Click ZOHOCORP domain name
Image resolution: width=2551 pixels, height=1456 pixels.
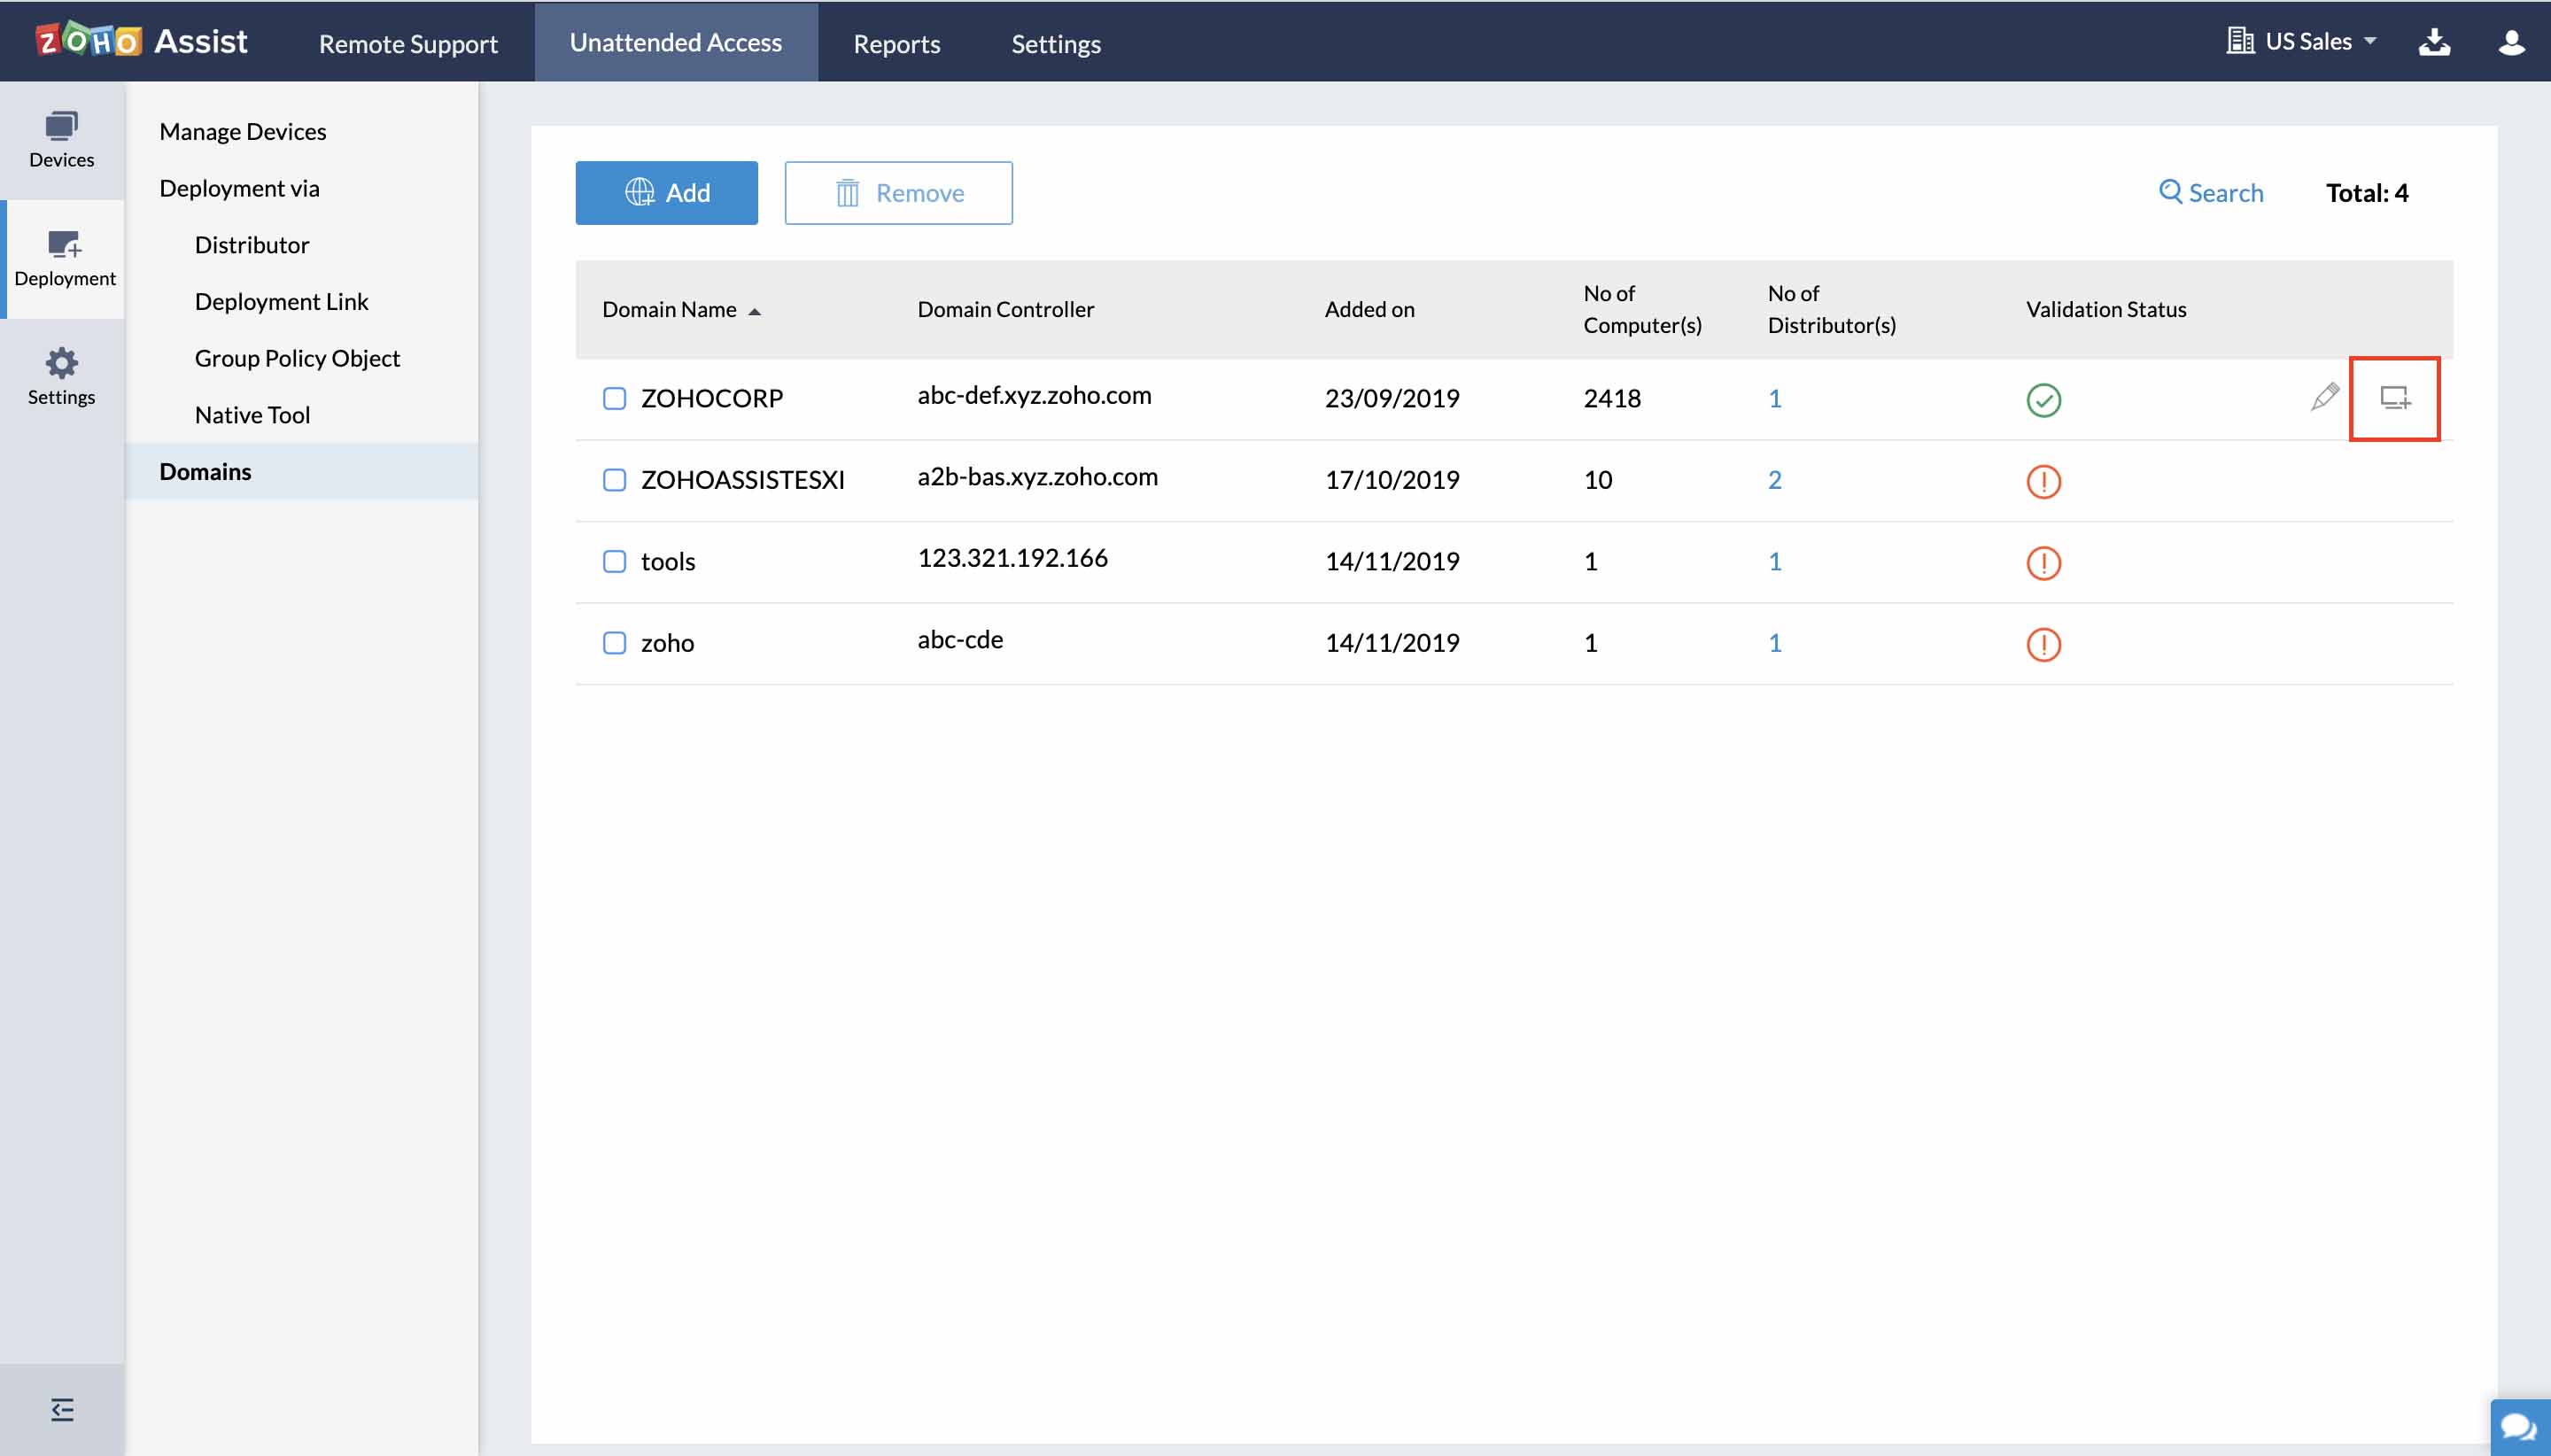[x=711, y=398]
